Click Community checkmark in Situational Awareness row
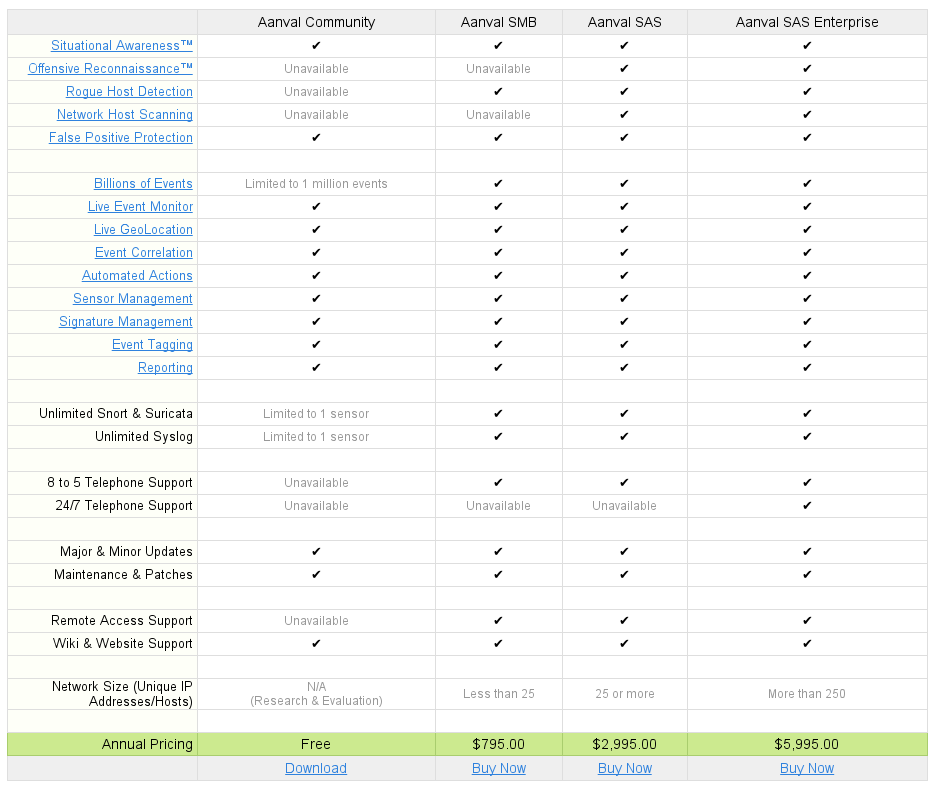 pyautogui.click(x=317, y=46)
